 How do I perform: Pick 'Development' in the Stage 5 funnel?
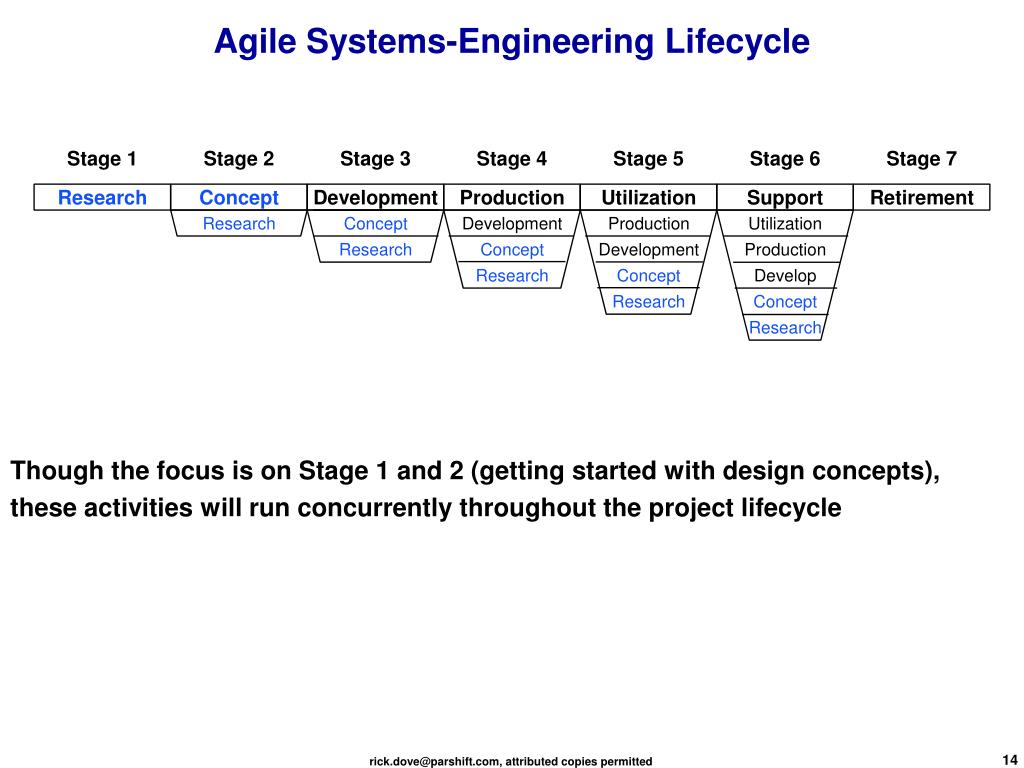coord(648,249)
